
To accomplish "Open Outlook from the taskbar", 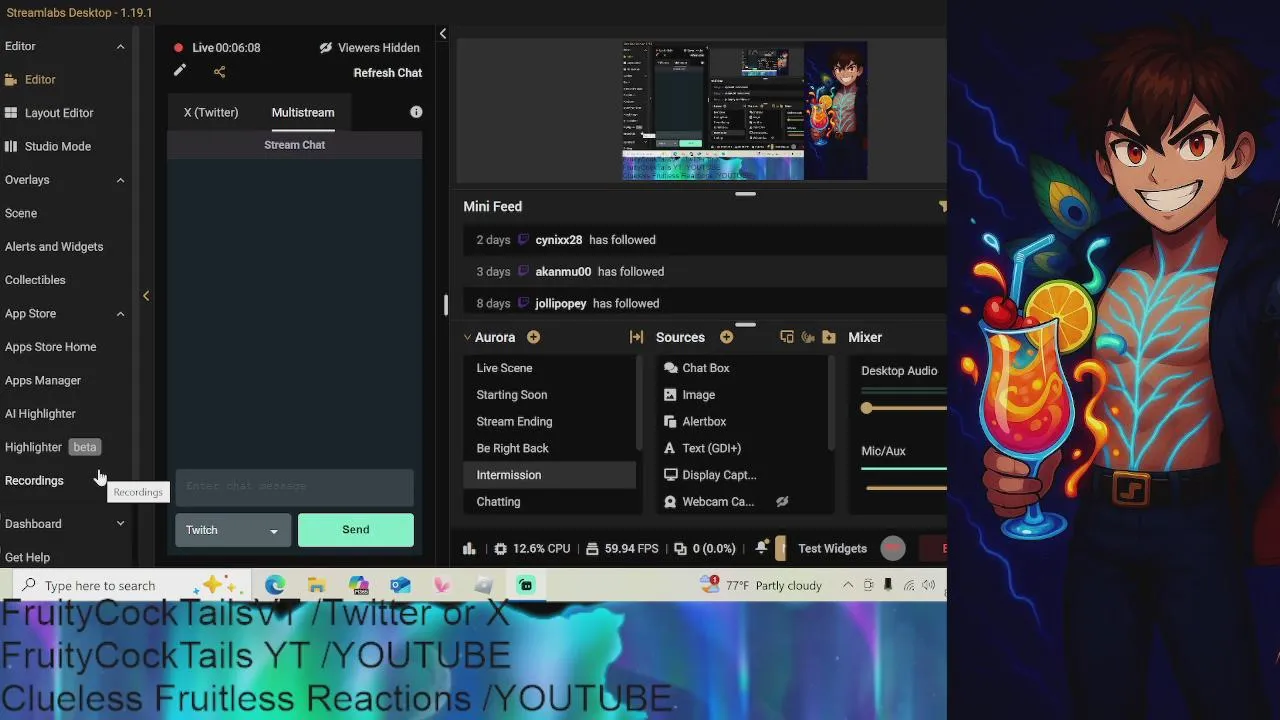I will [400, 585].
